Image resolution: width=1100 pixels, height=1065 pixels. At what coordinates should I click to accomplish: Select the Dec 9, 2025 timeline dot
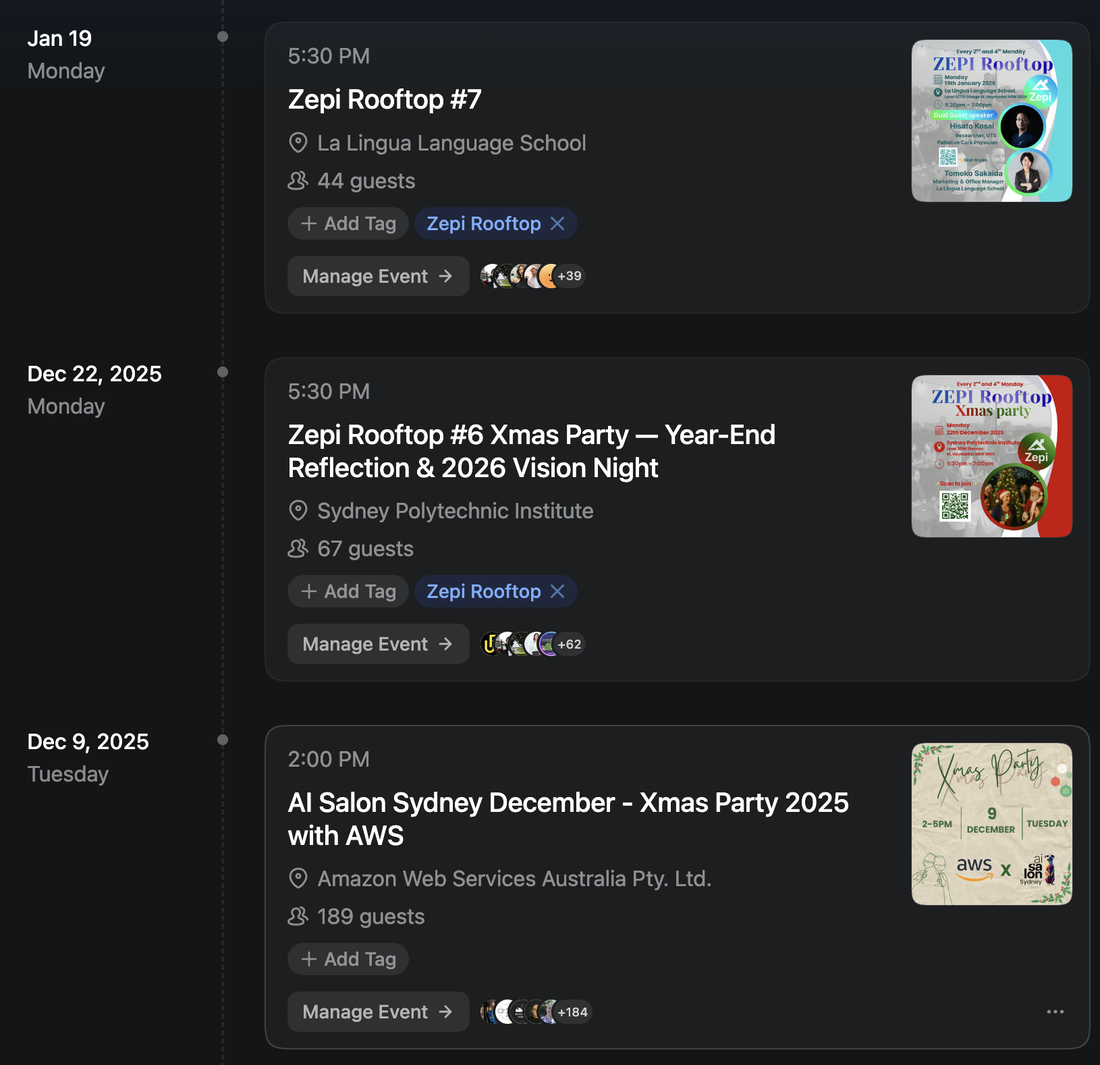coord(222,739)
